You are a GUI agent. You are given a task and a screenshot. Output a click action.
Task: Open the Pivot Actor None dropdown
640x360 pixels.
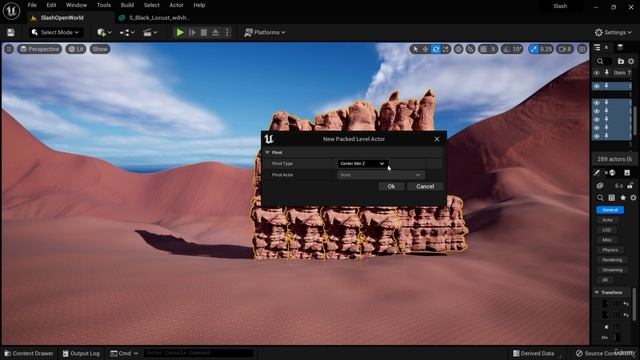(x=380, y=175)
